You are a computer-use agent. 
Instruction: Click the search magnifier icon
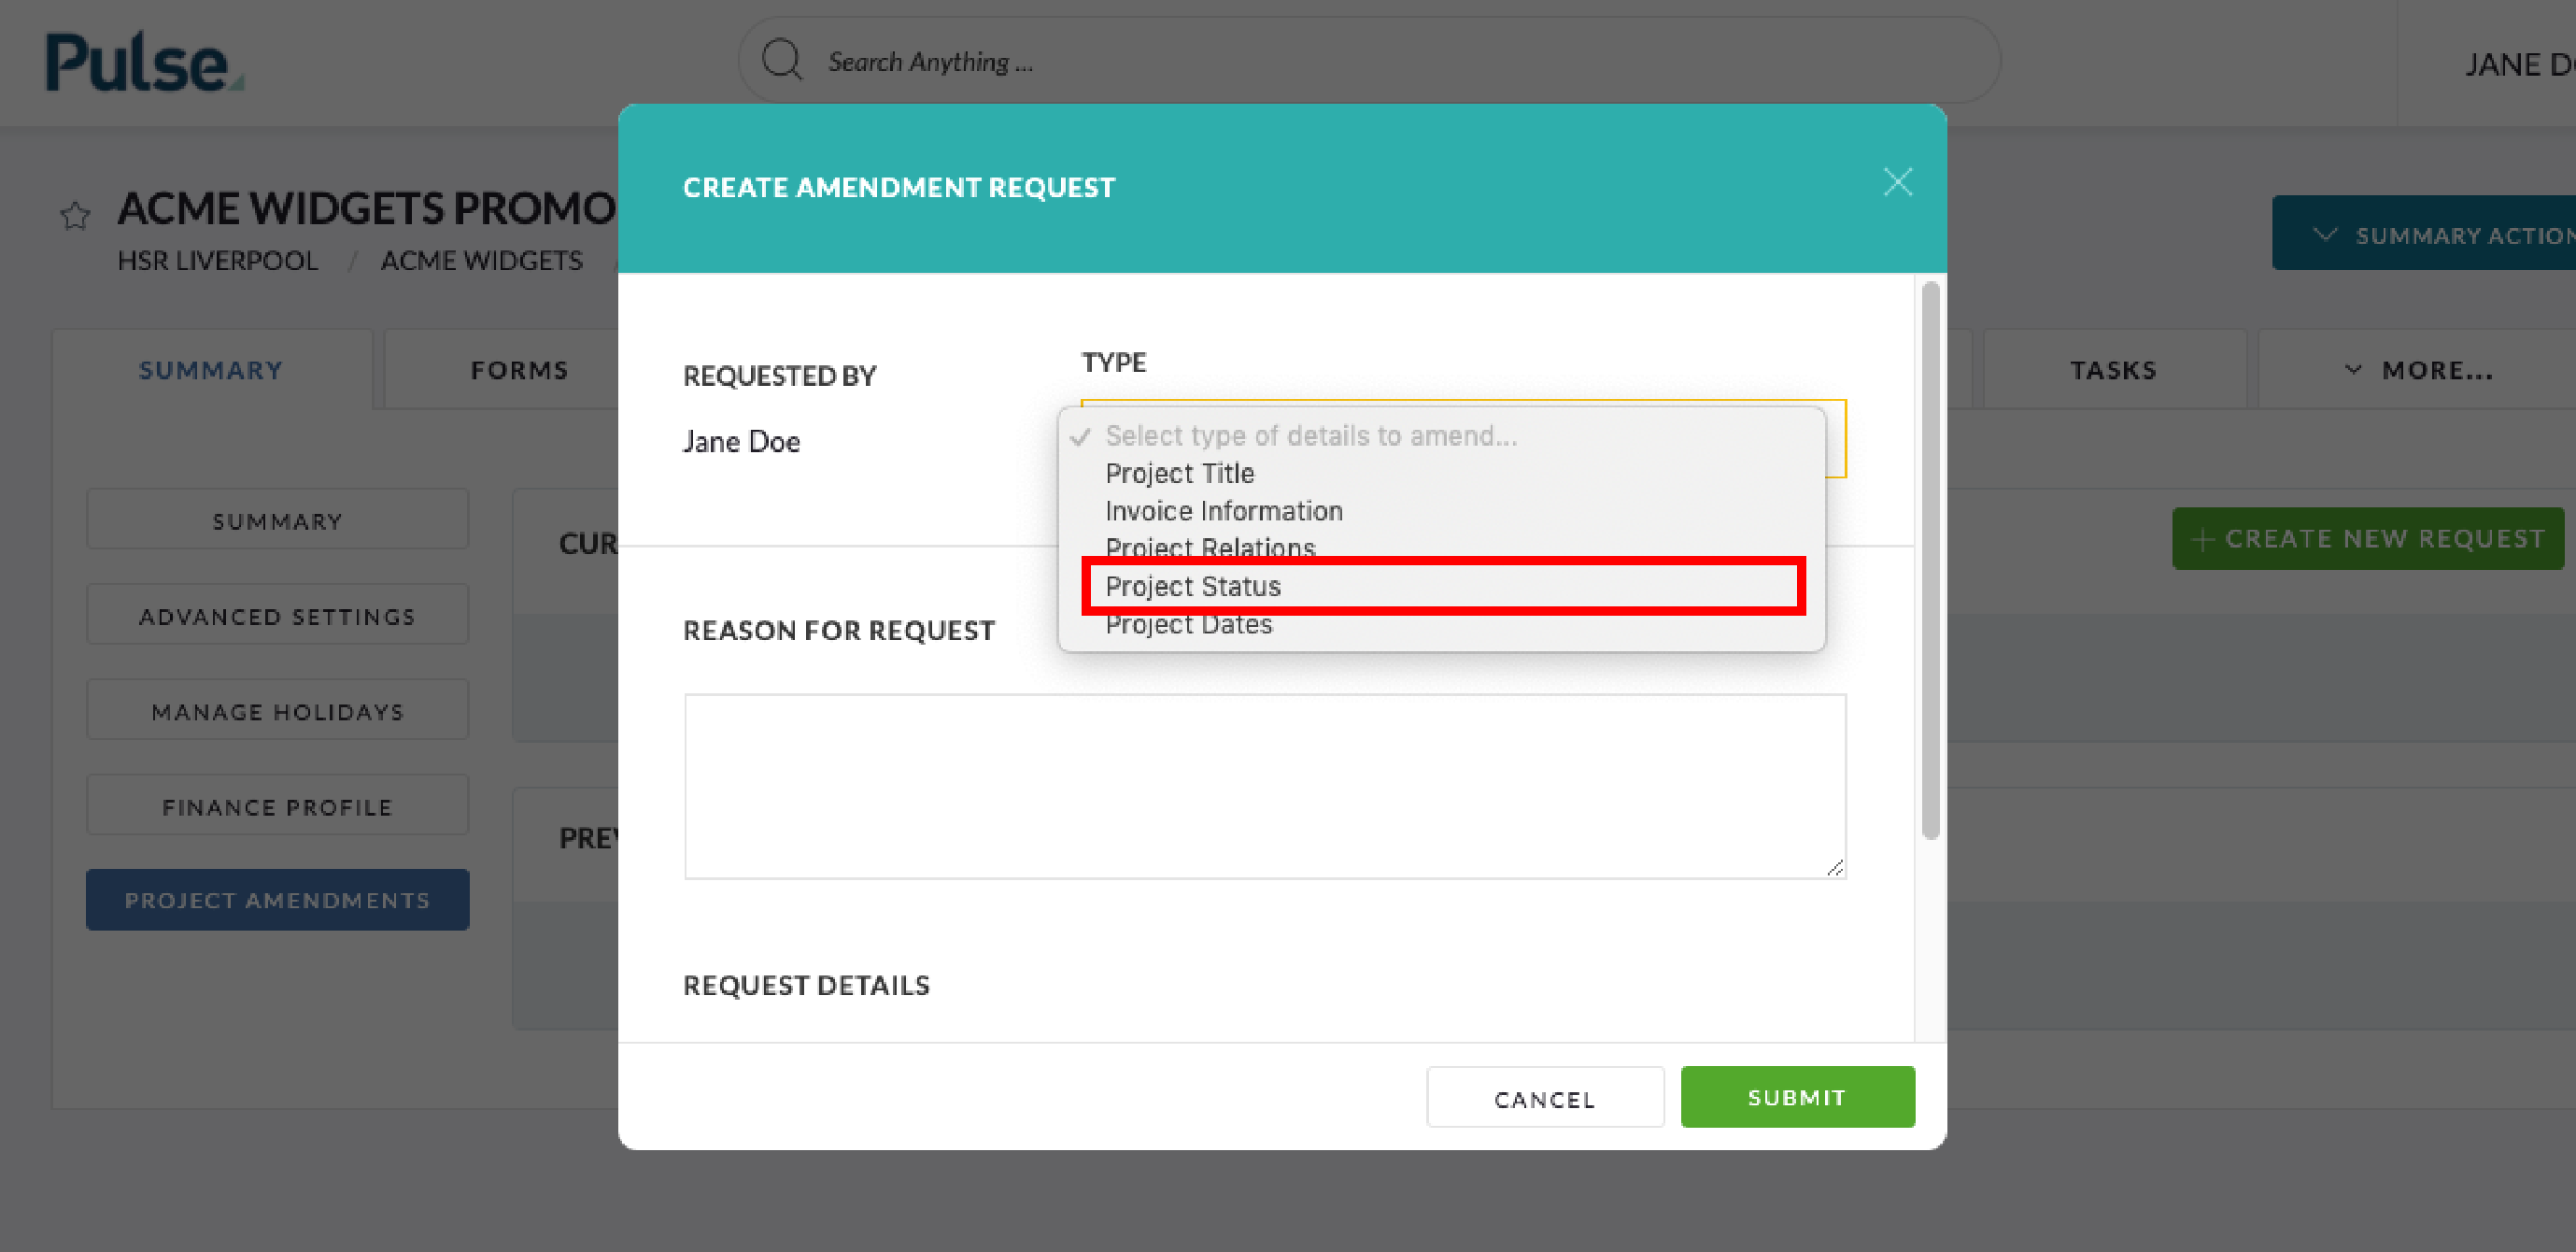coord(781,60)
